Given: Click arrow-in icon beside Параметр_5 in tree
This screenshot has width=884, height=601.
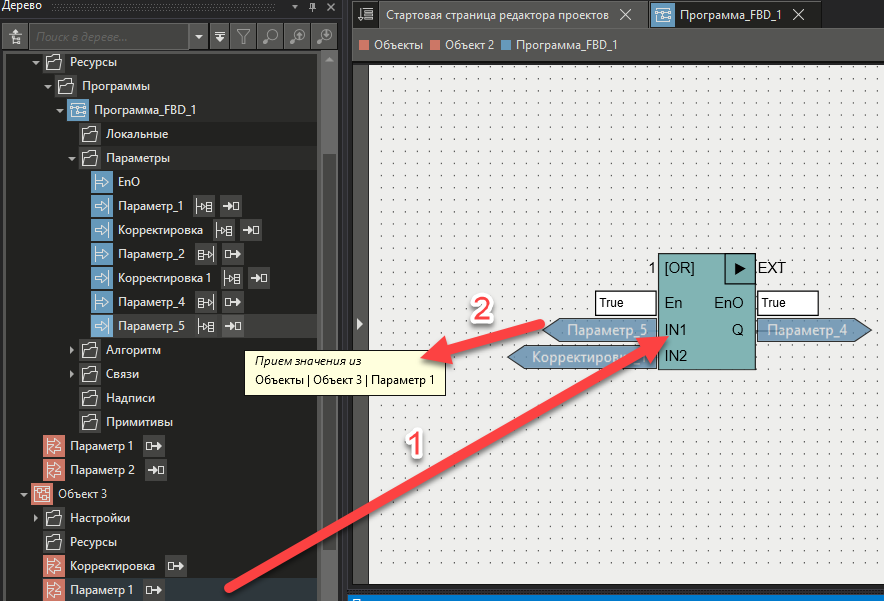Looking at the screenshot, I should pos(232,326).
